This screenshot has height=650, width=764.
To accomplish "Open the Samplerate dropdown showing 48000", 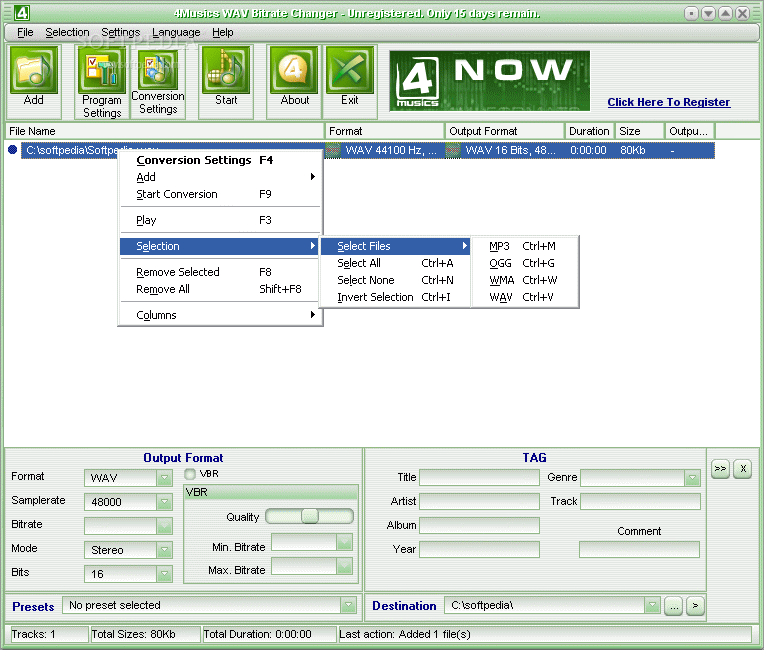I will [164, 501].
